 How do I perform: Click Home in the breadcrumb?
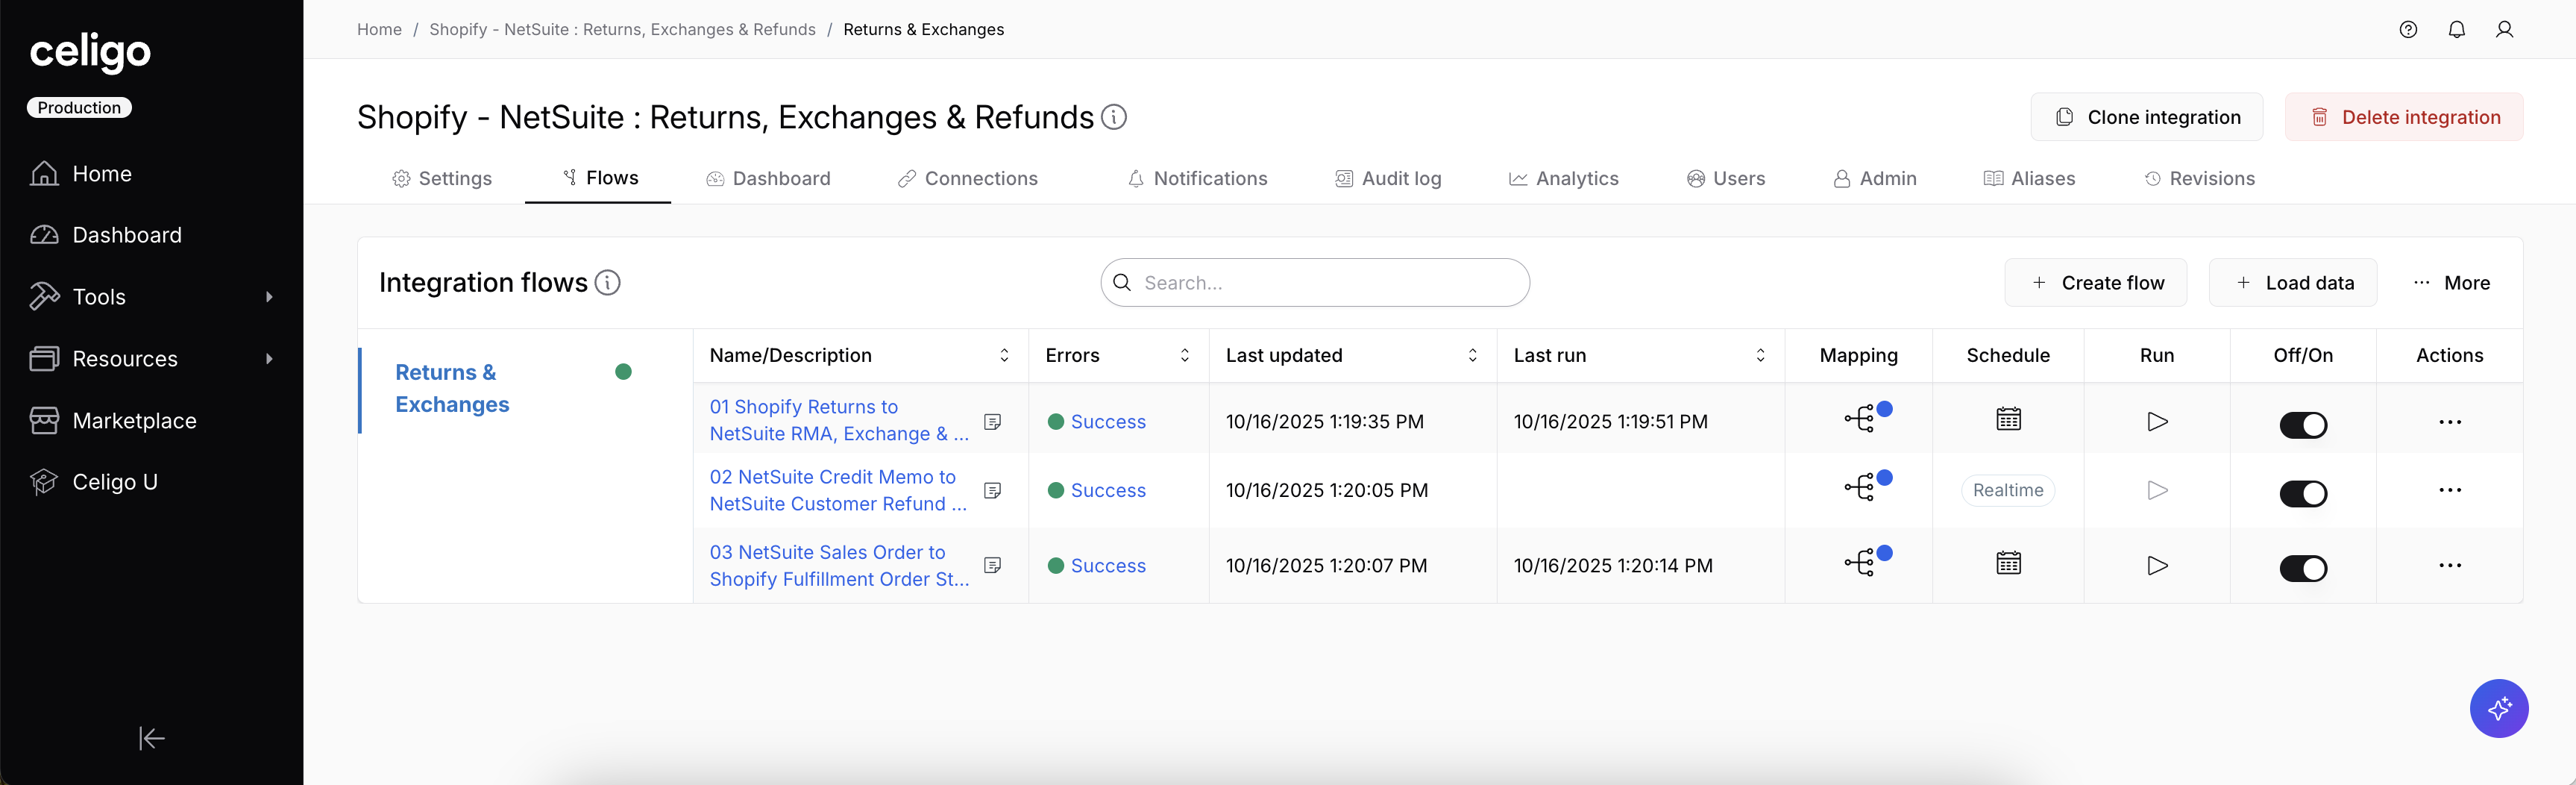(379, 30)
